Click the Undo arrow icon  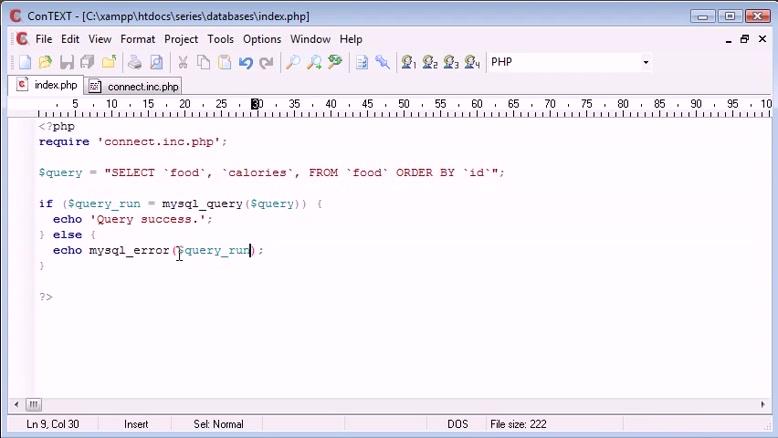(x=246, y=63)
